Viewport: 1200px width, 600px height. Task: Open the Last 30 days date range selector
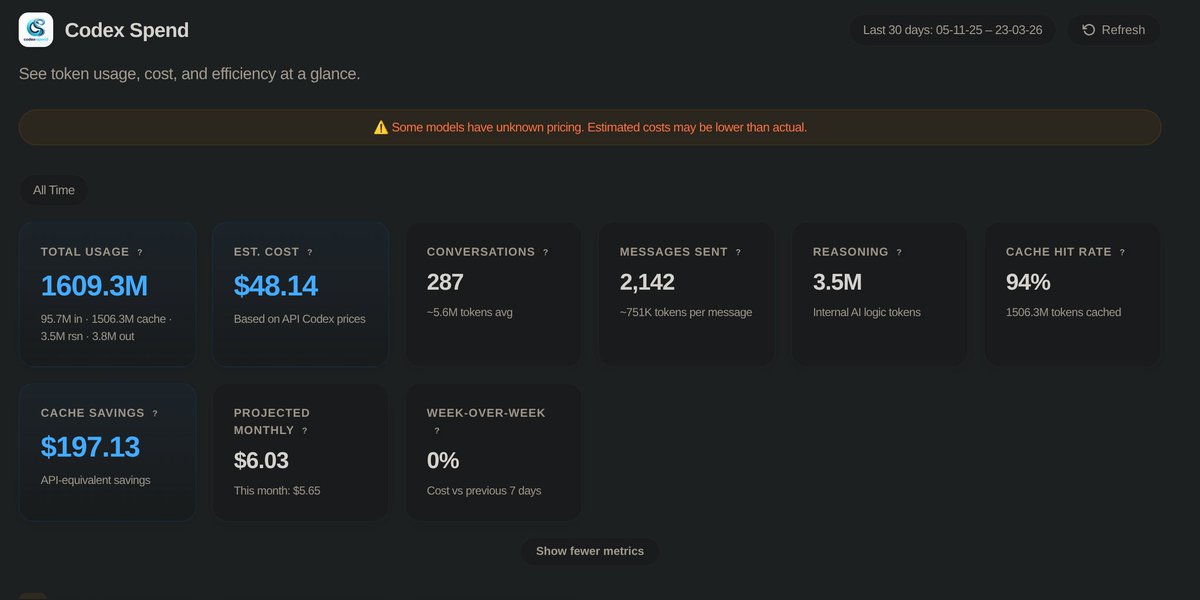(x=952, y=30)
